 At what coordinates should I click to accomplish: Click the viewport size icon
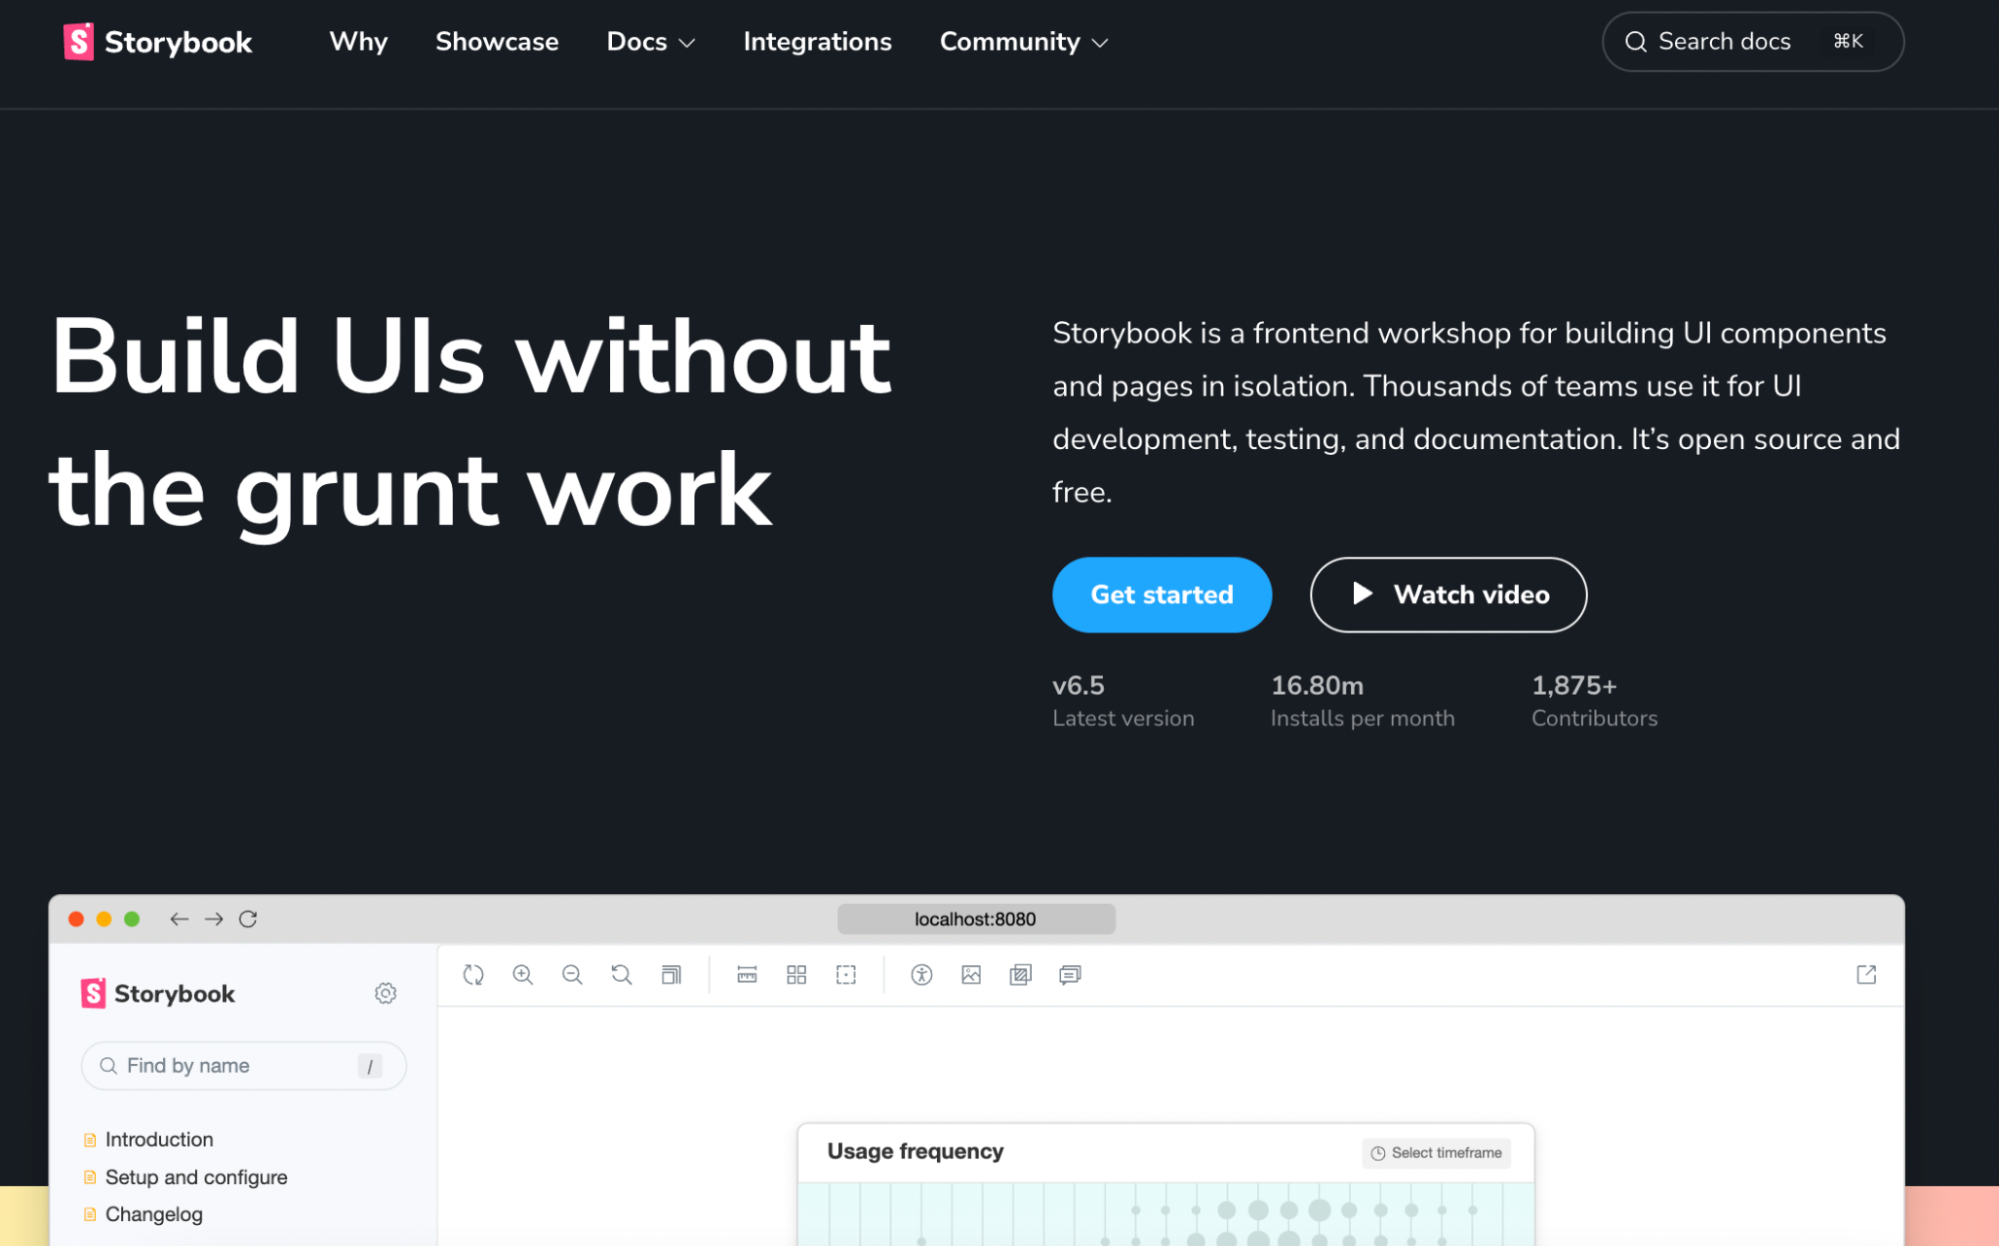point(671,975)
